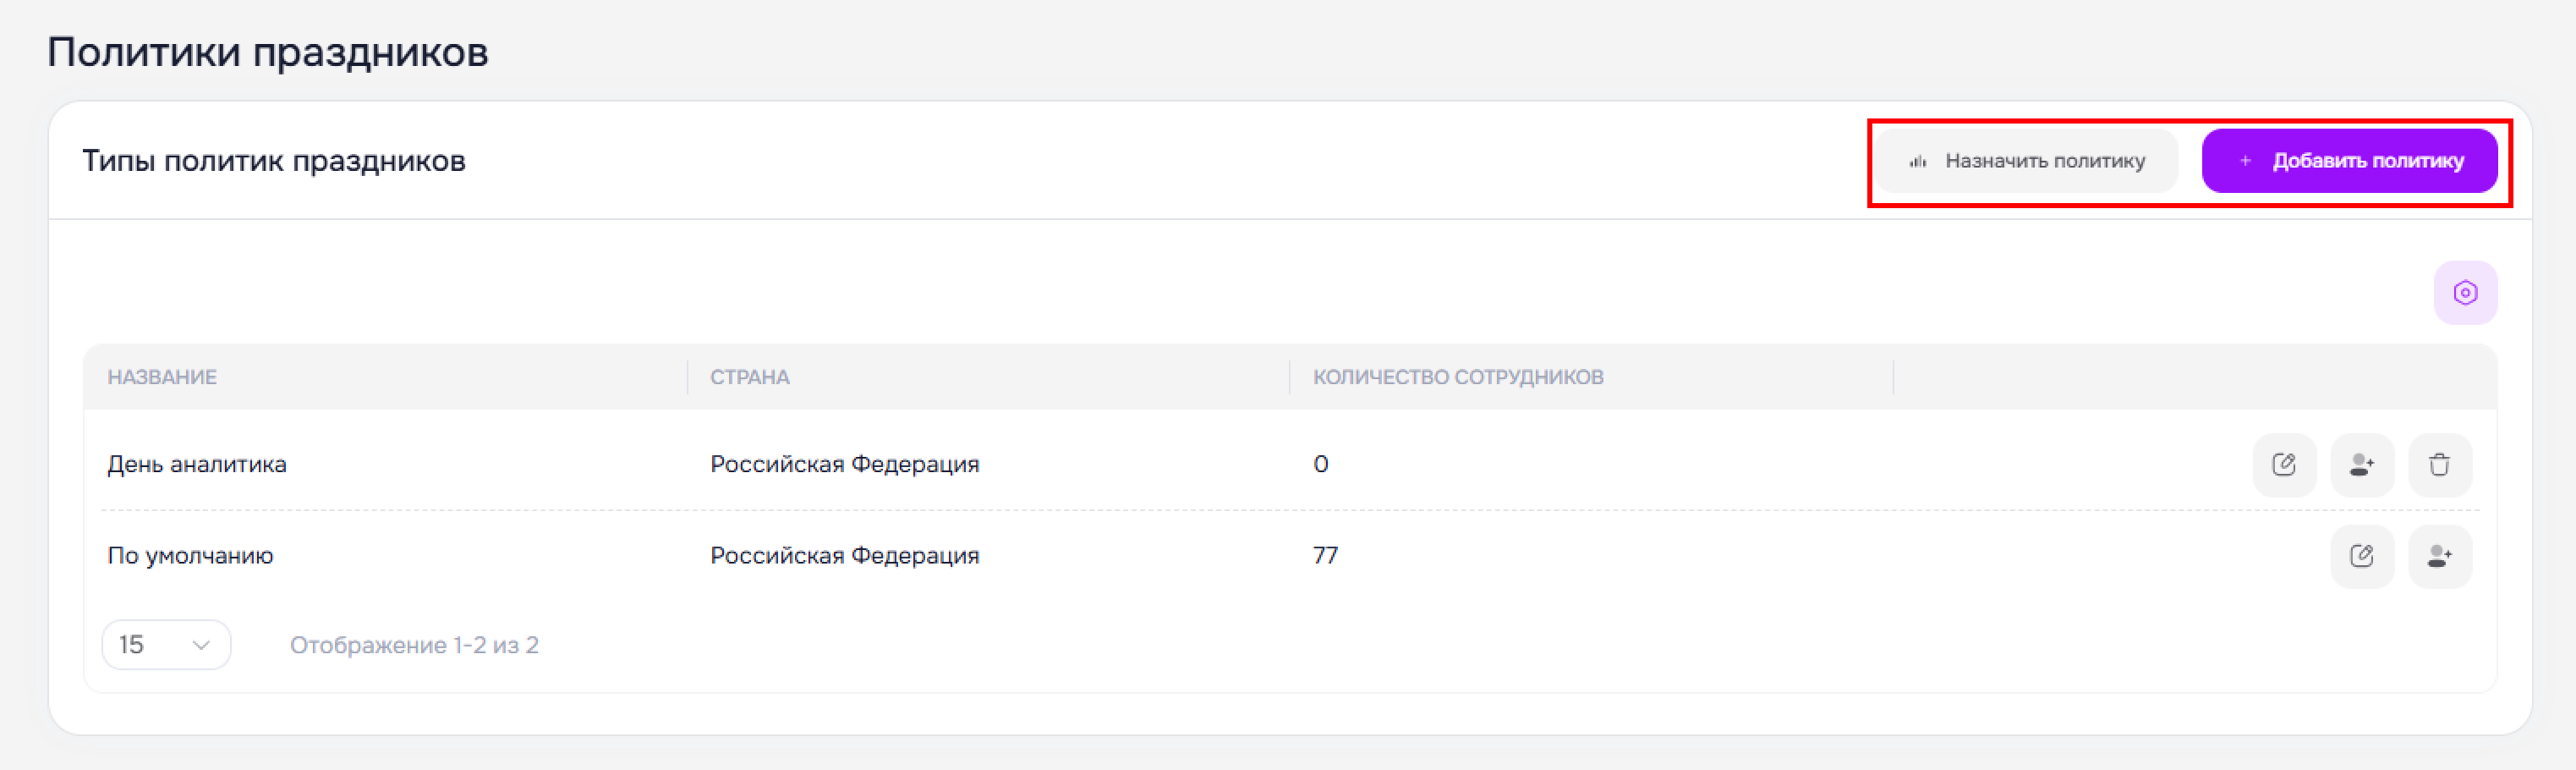Sort by Количество сотрудников column header
Screen dimensions: 2576x770
tap(1458, 377)
